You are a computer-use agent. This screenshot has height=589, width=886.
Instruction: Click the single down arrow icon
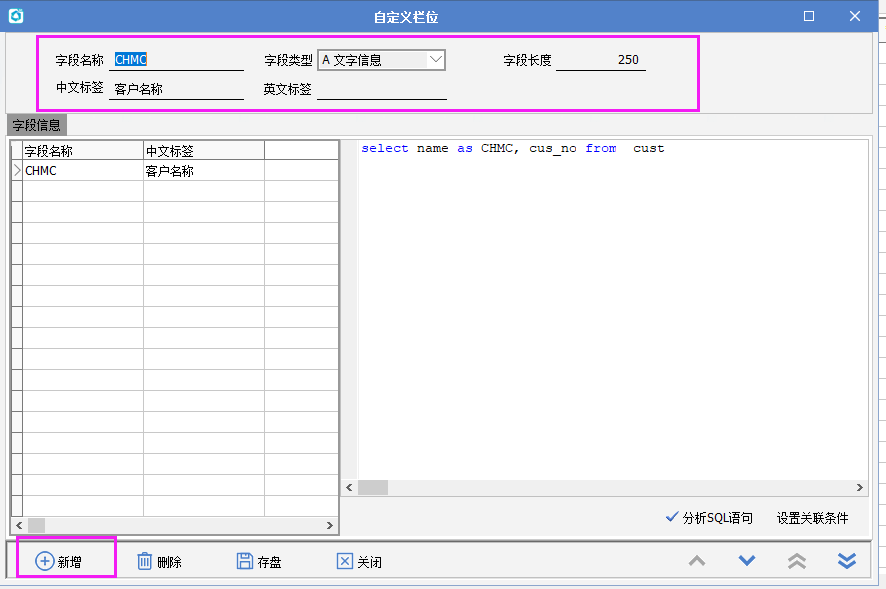click(747, 561)
